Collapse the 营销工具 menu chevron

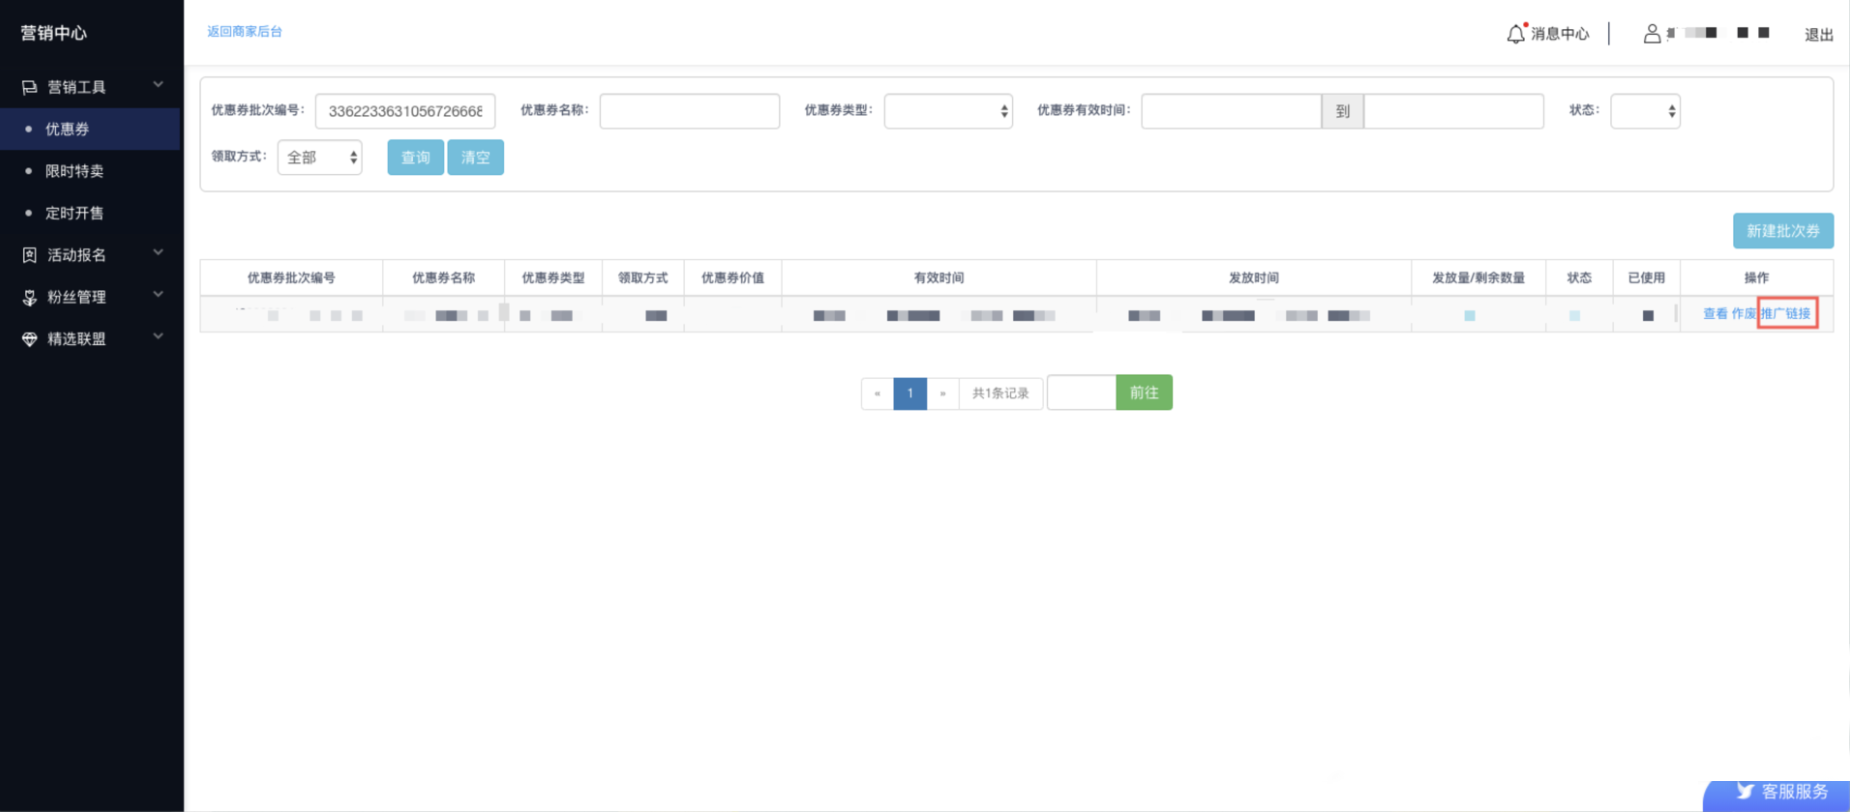tap(158, 85)
